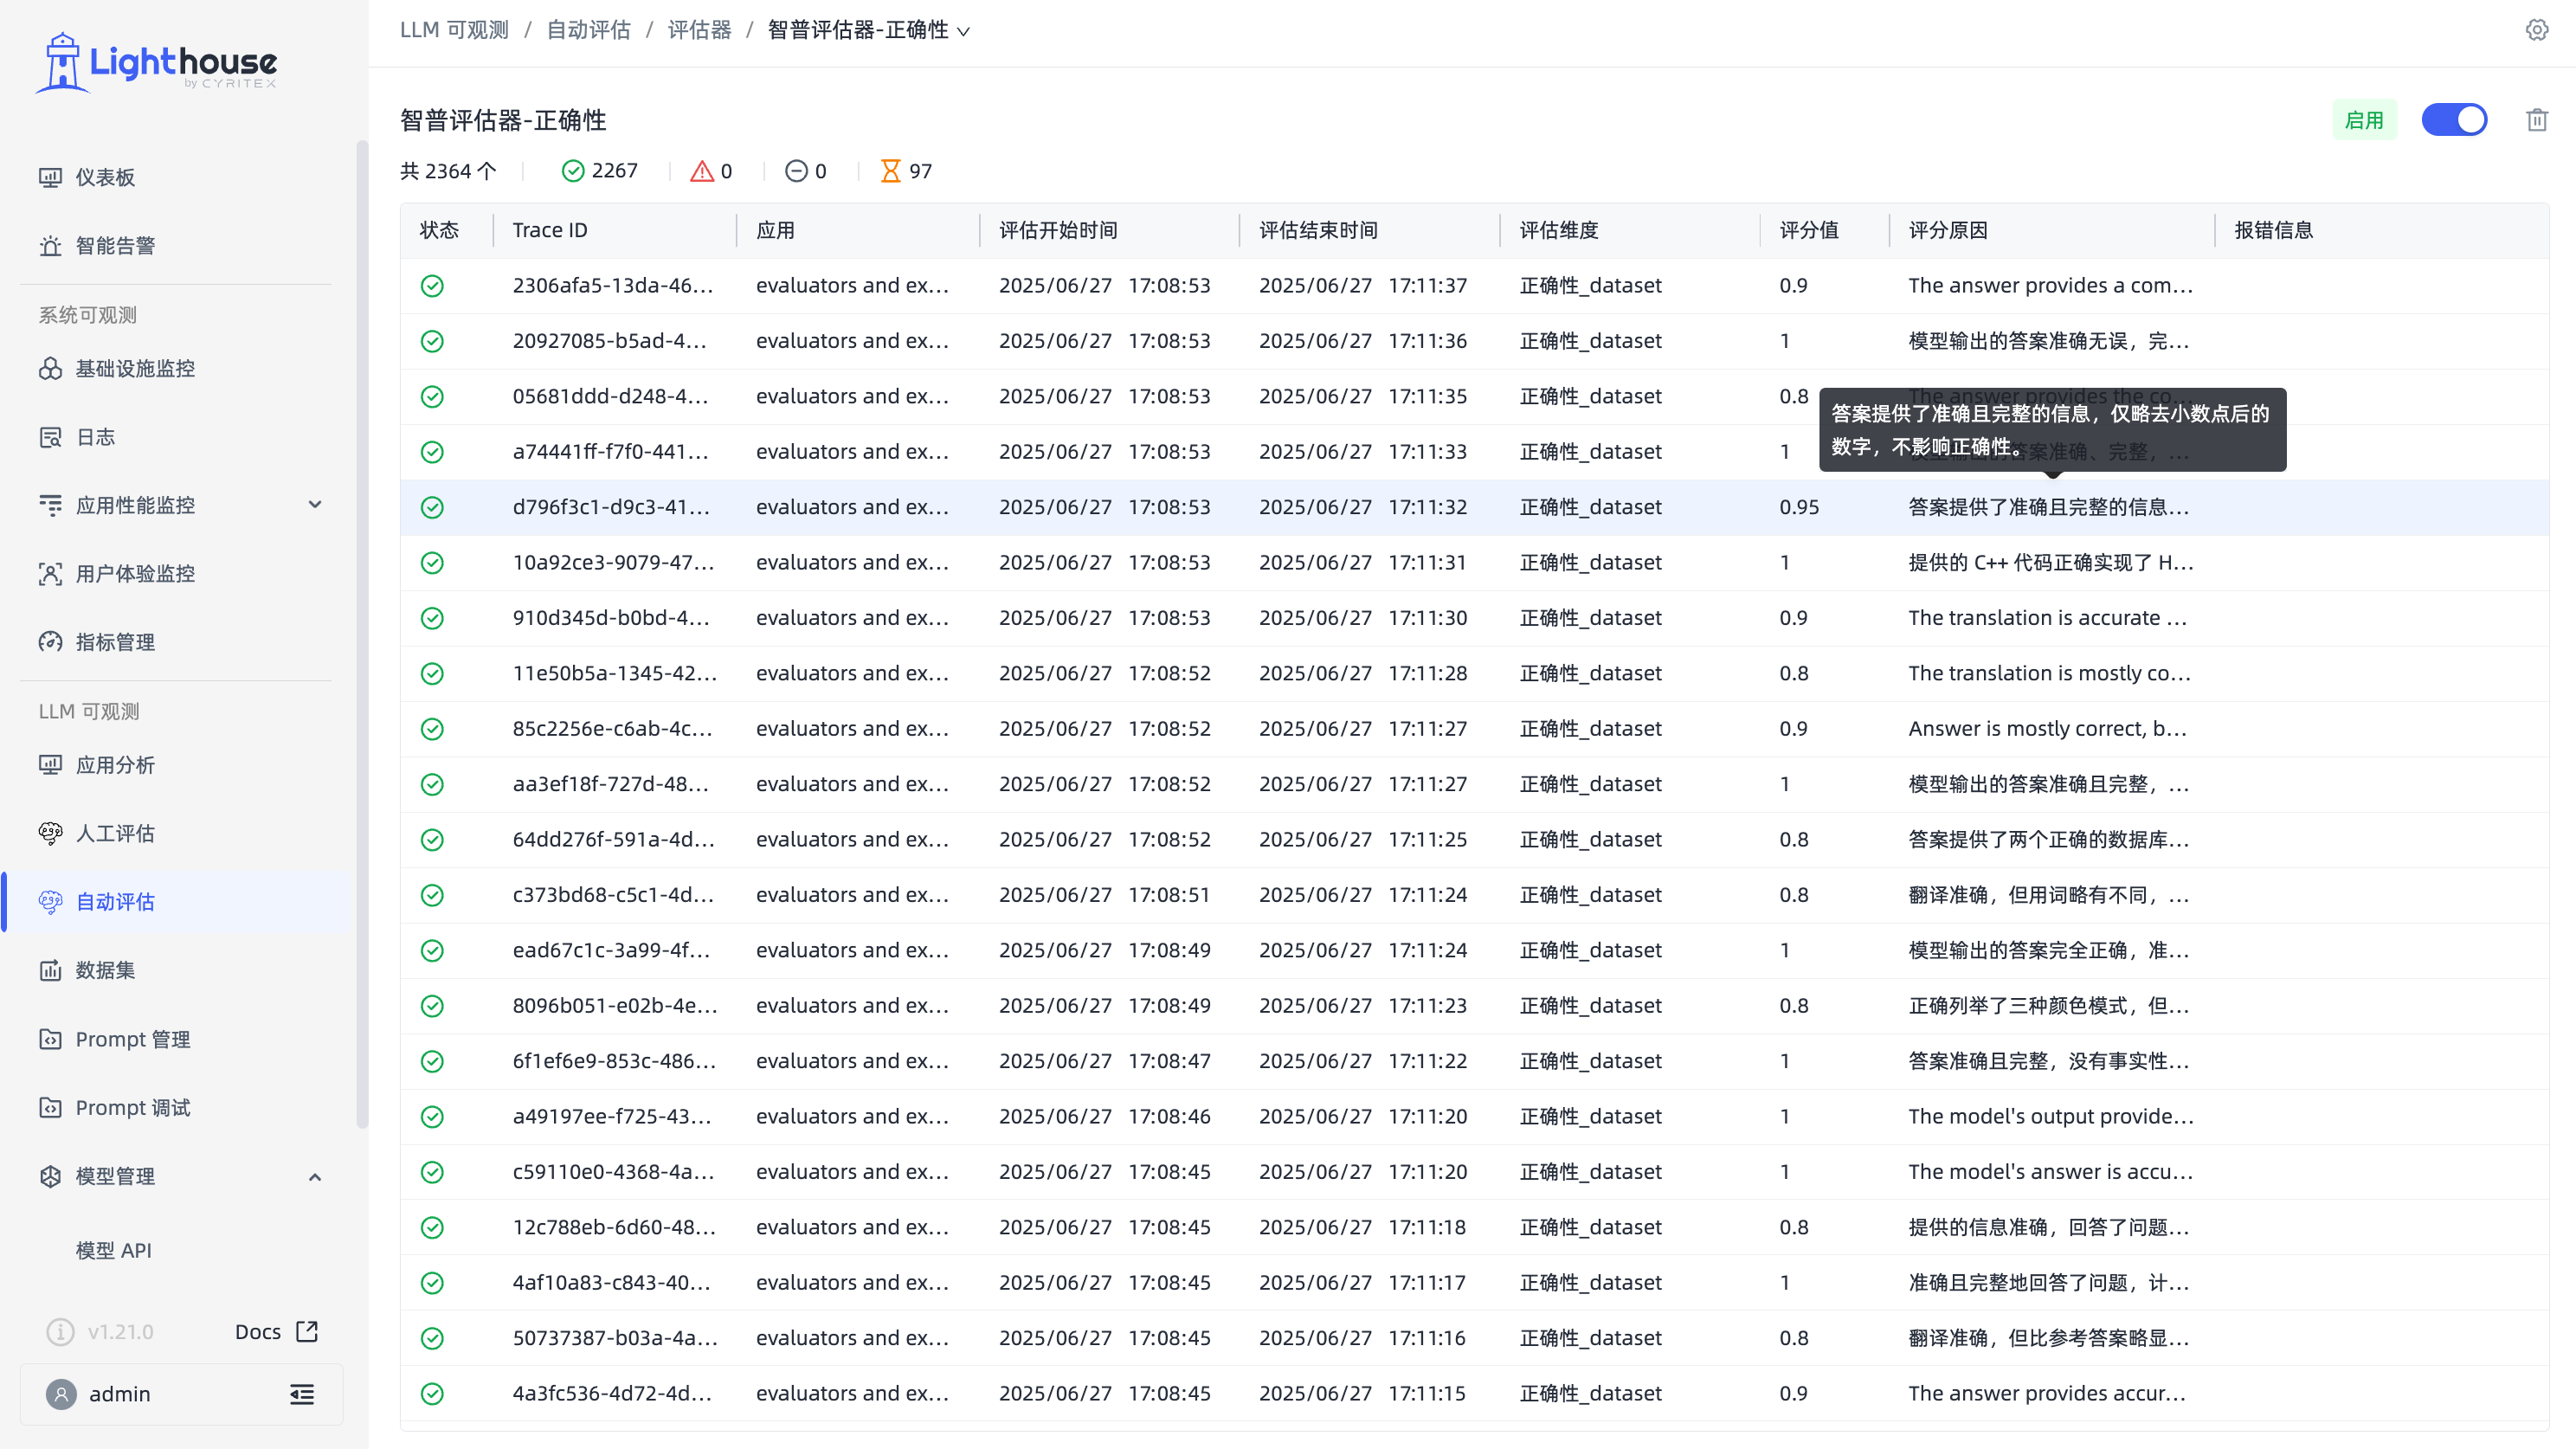
Task: Click the 应用分析 sidebar icon
Action: [x=50, y=765]
